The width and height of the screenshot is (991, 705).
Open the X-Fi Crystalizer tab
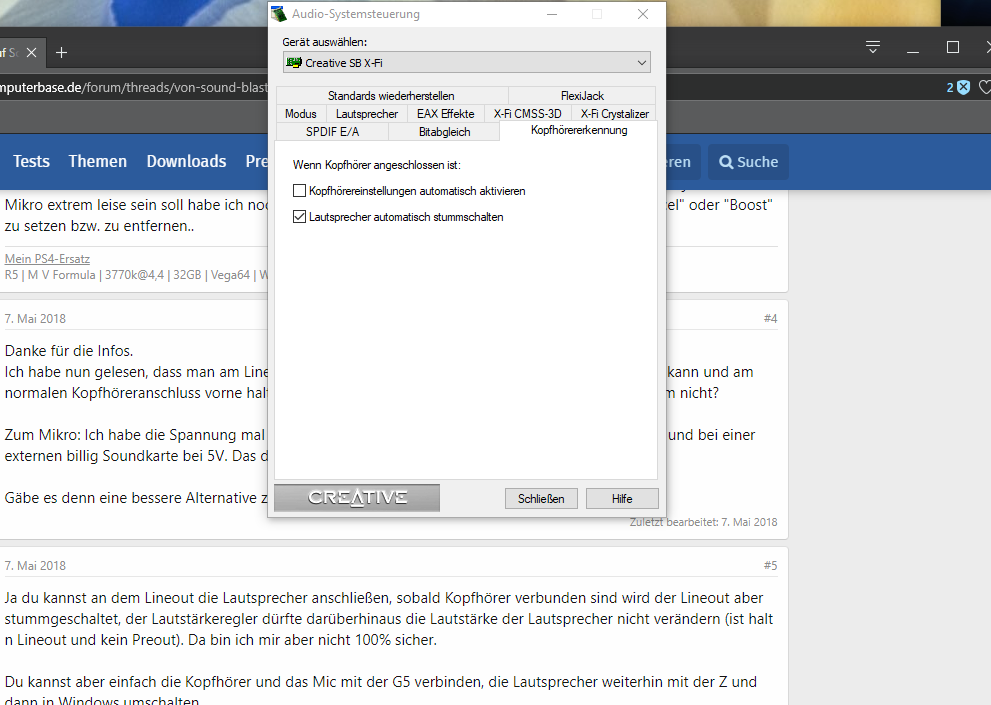pyautogui.click(x=614, y=114)
